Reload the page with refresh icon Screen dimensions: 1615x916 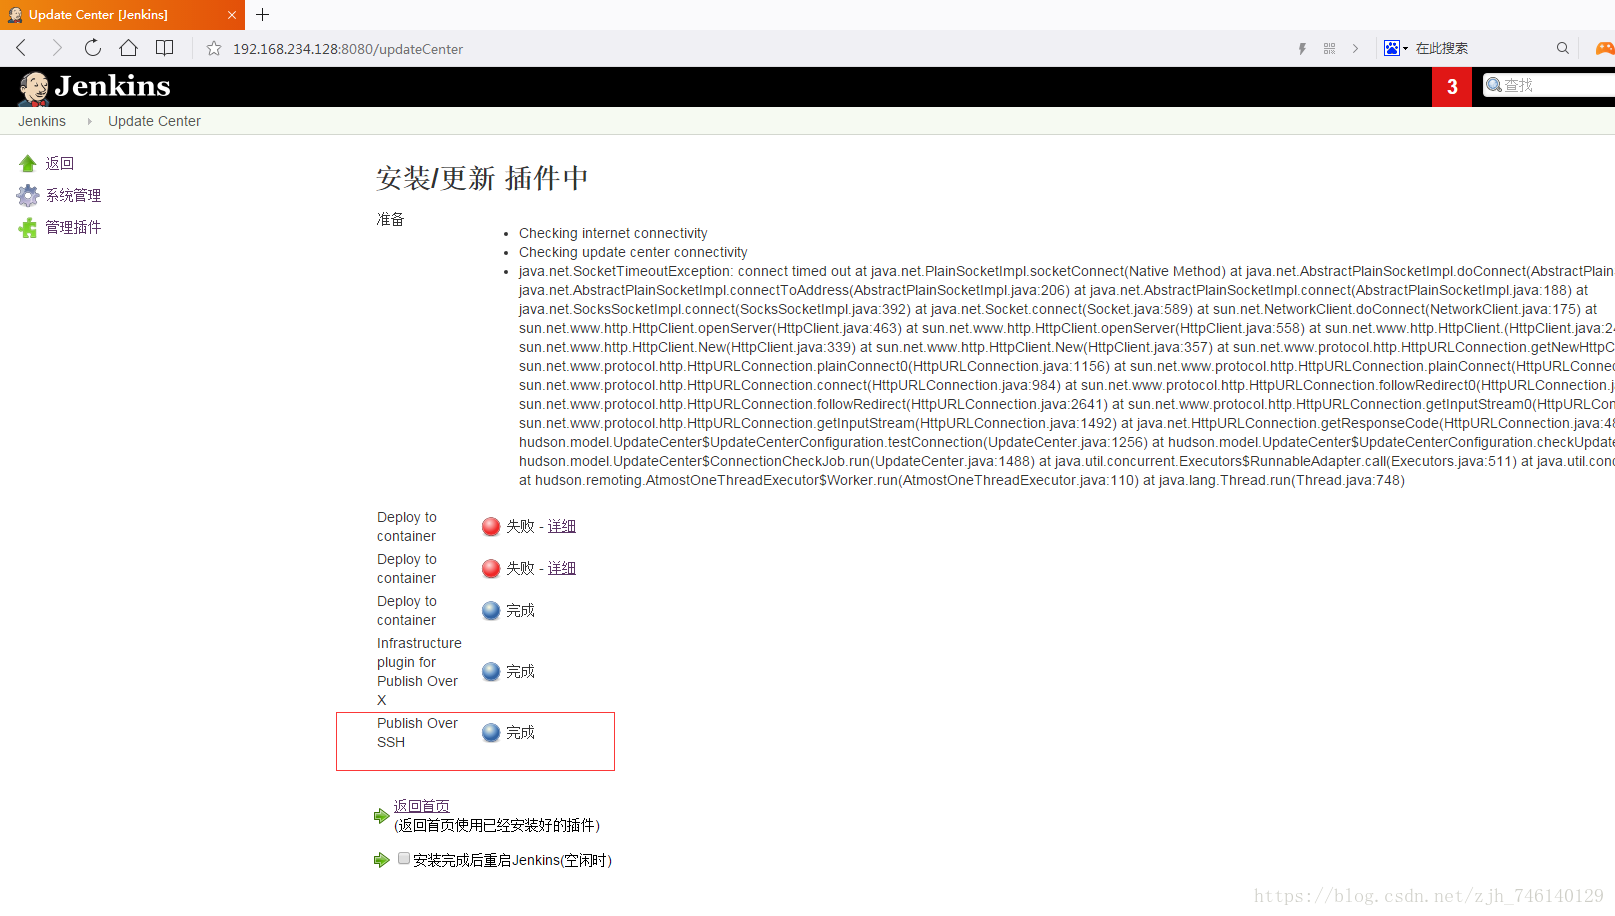point(93,48)
